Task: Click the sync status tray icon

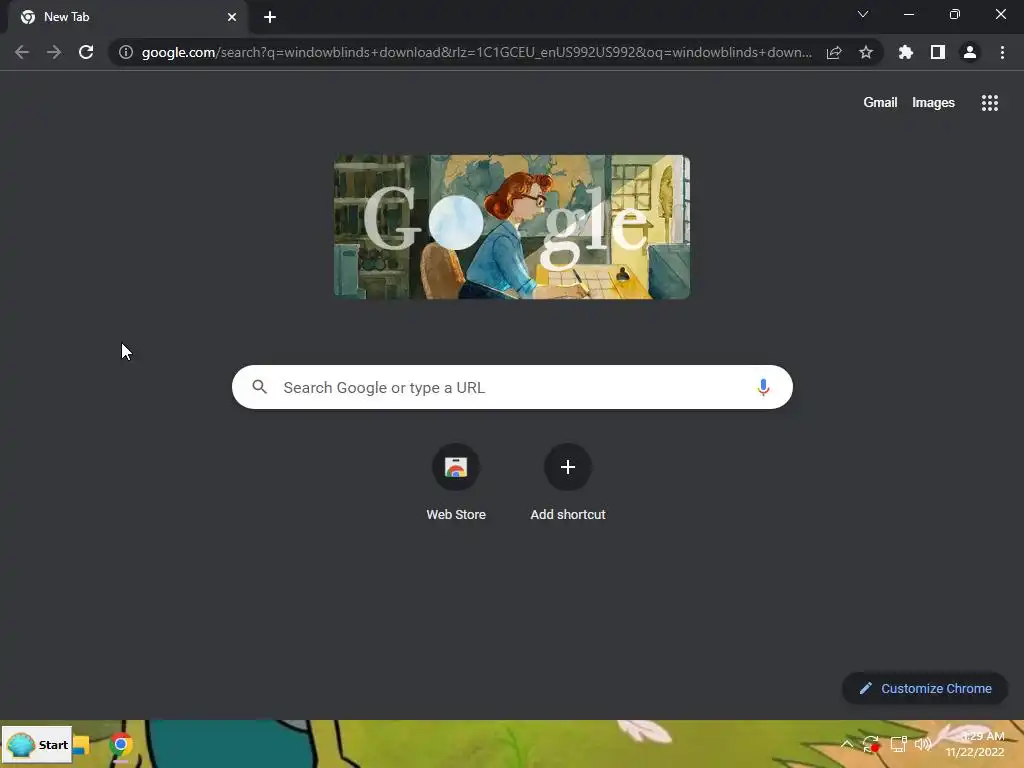Action: (871, 744)
